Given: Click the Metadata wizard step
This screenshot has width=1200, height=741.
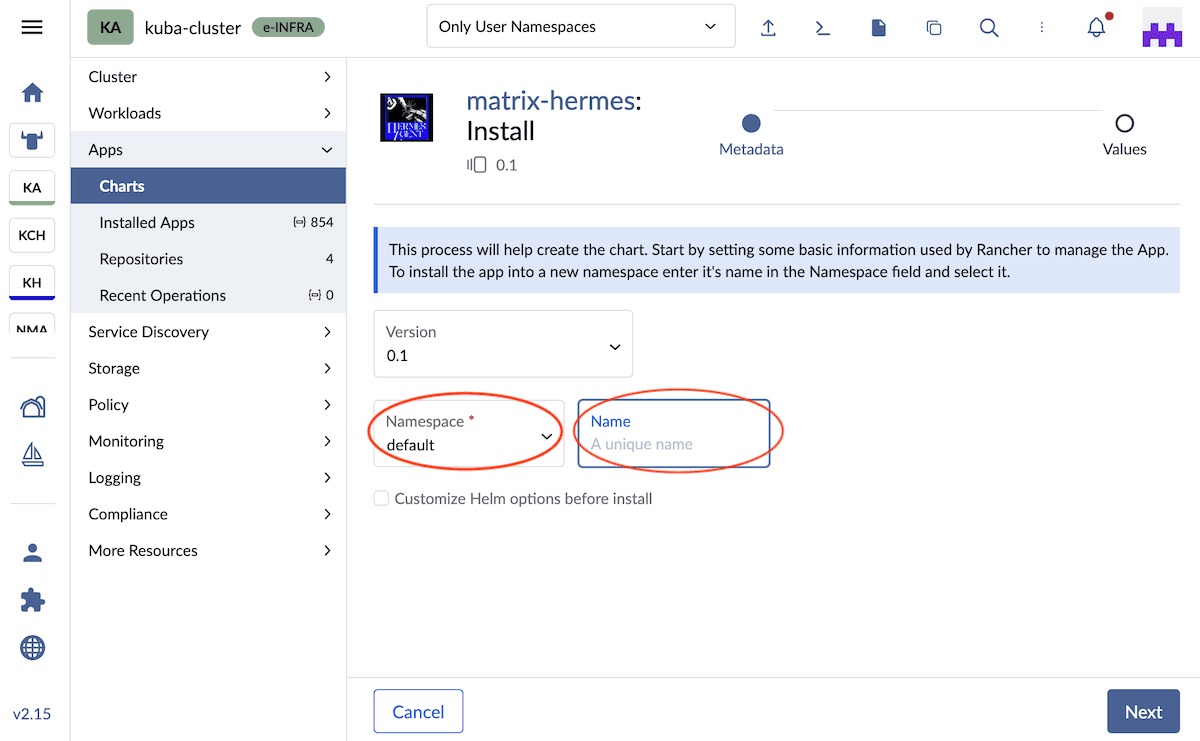Looking at the screenshot, I should click(751, 135).
